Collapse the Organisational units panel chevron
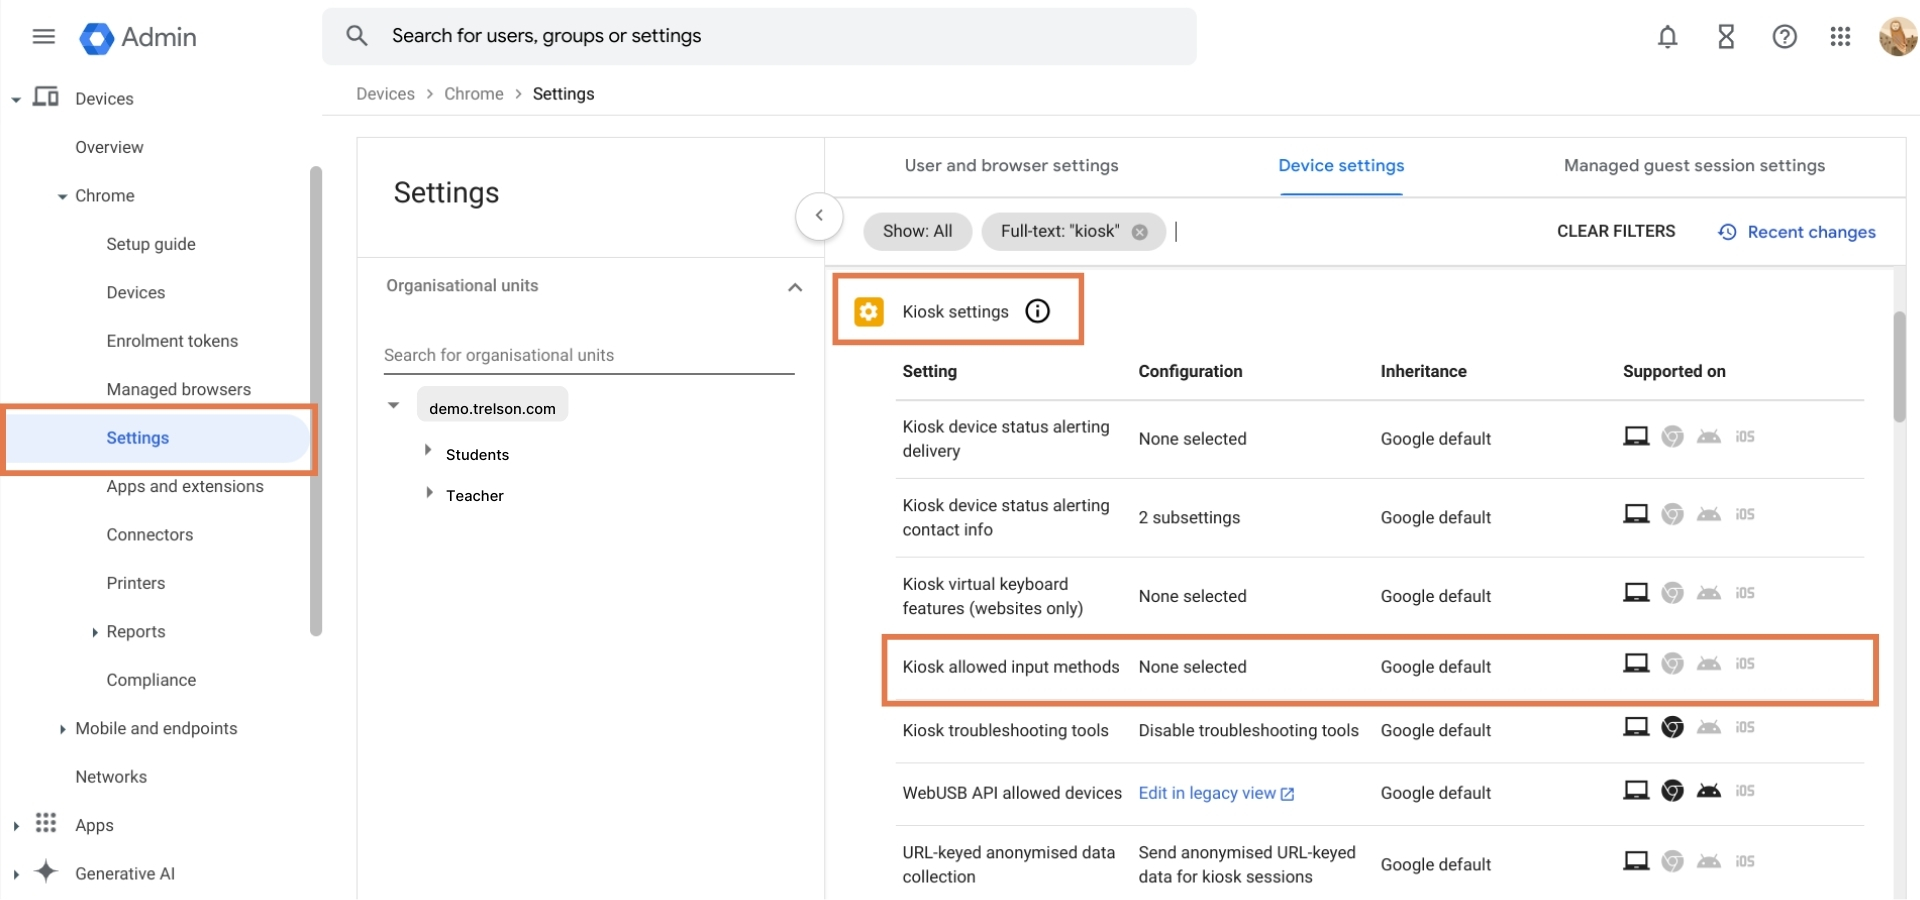Screen dimensions: 1920x900 pos(795,287)
